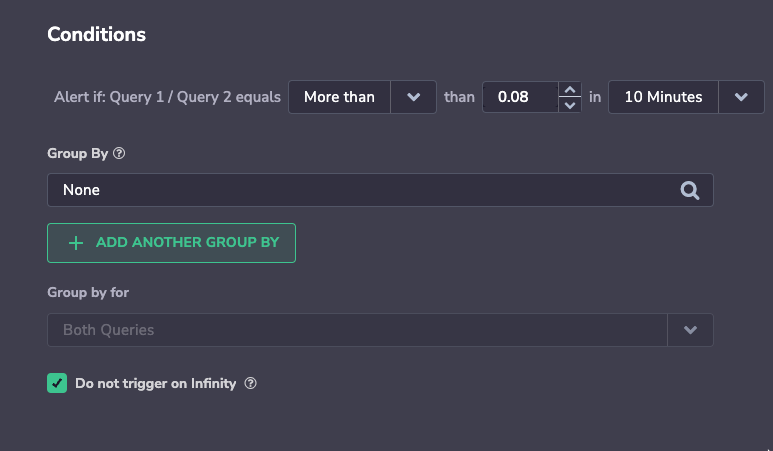Click the Group By help icon
Screen dimensions: 773x451
119,153
